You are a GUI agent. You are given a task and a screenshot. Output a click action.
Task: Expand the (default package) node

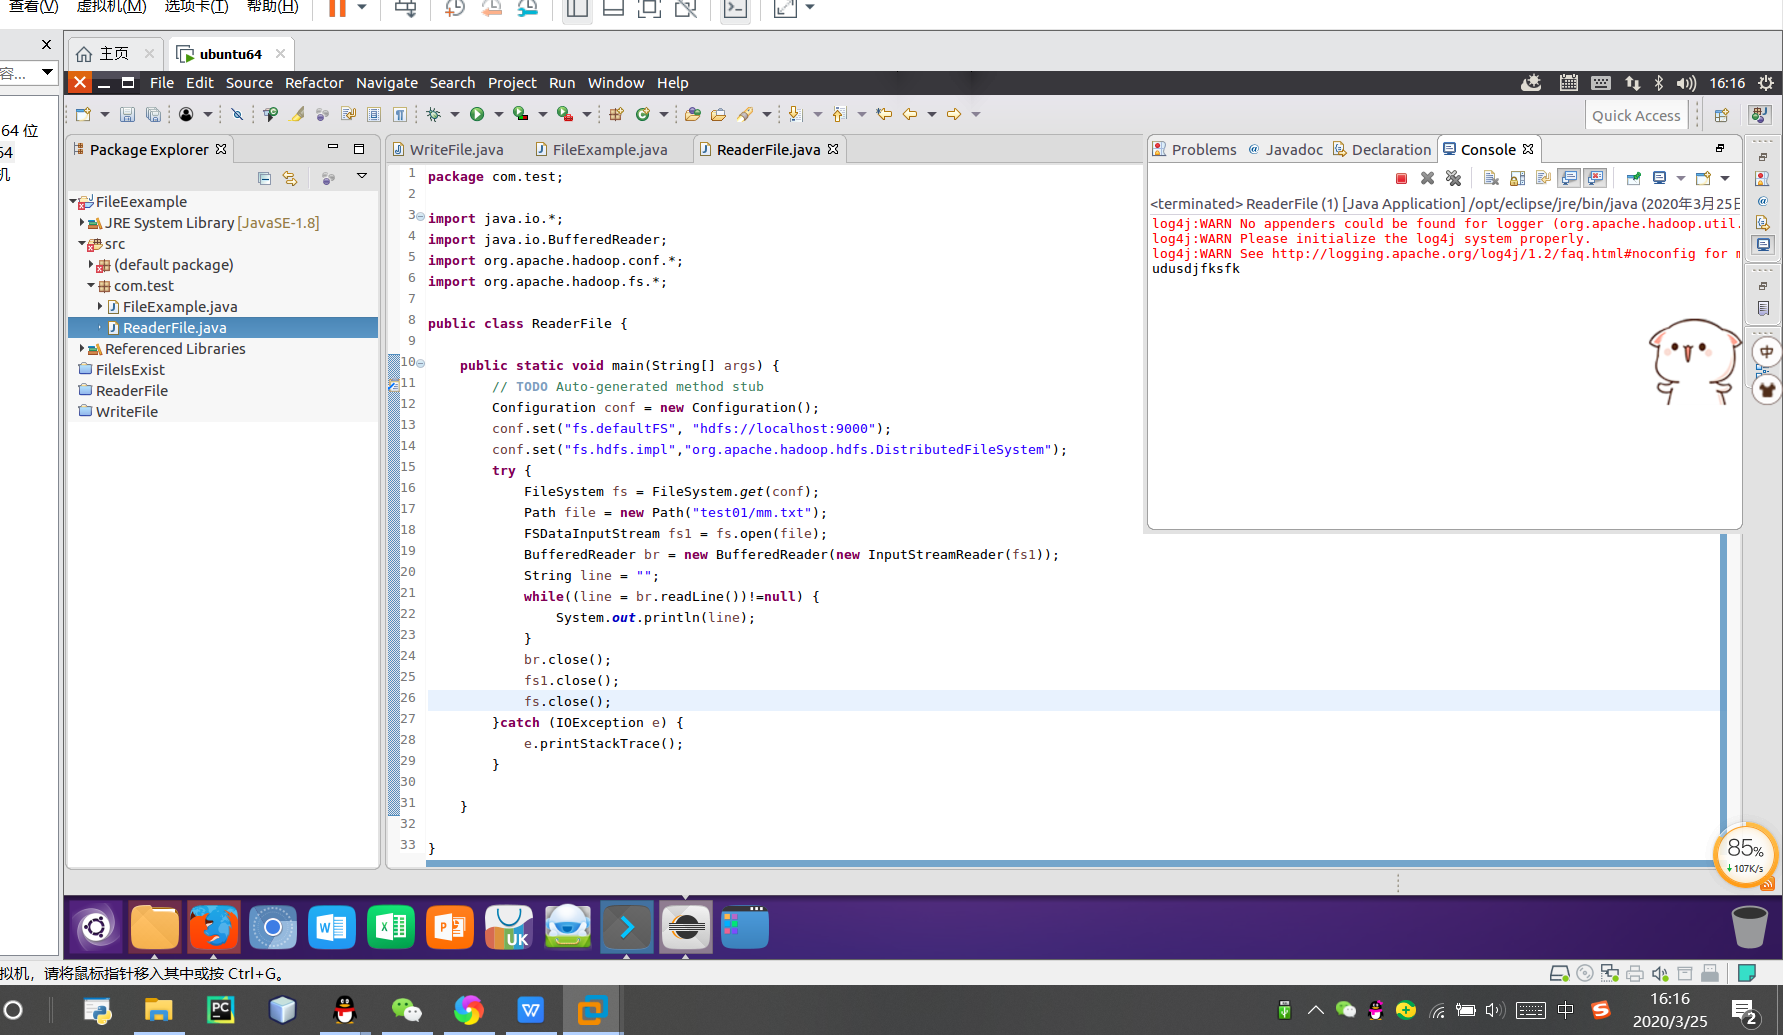91,264
